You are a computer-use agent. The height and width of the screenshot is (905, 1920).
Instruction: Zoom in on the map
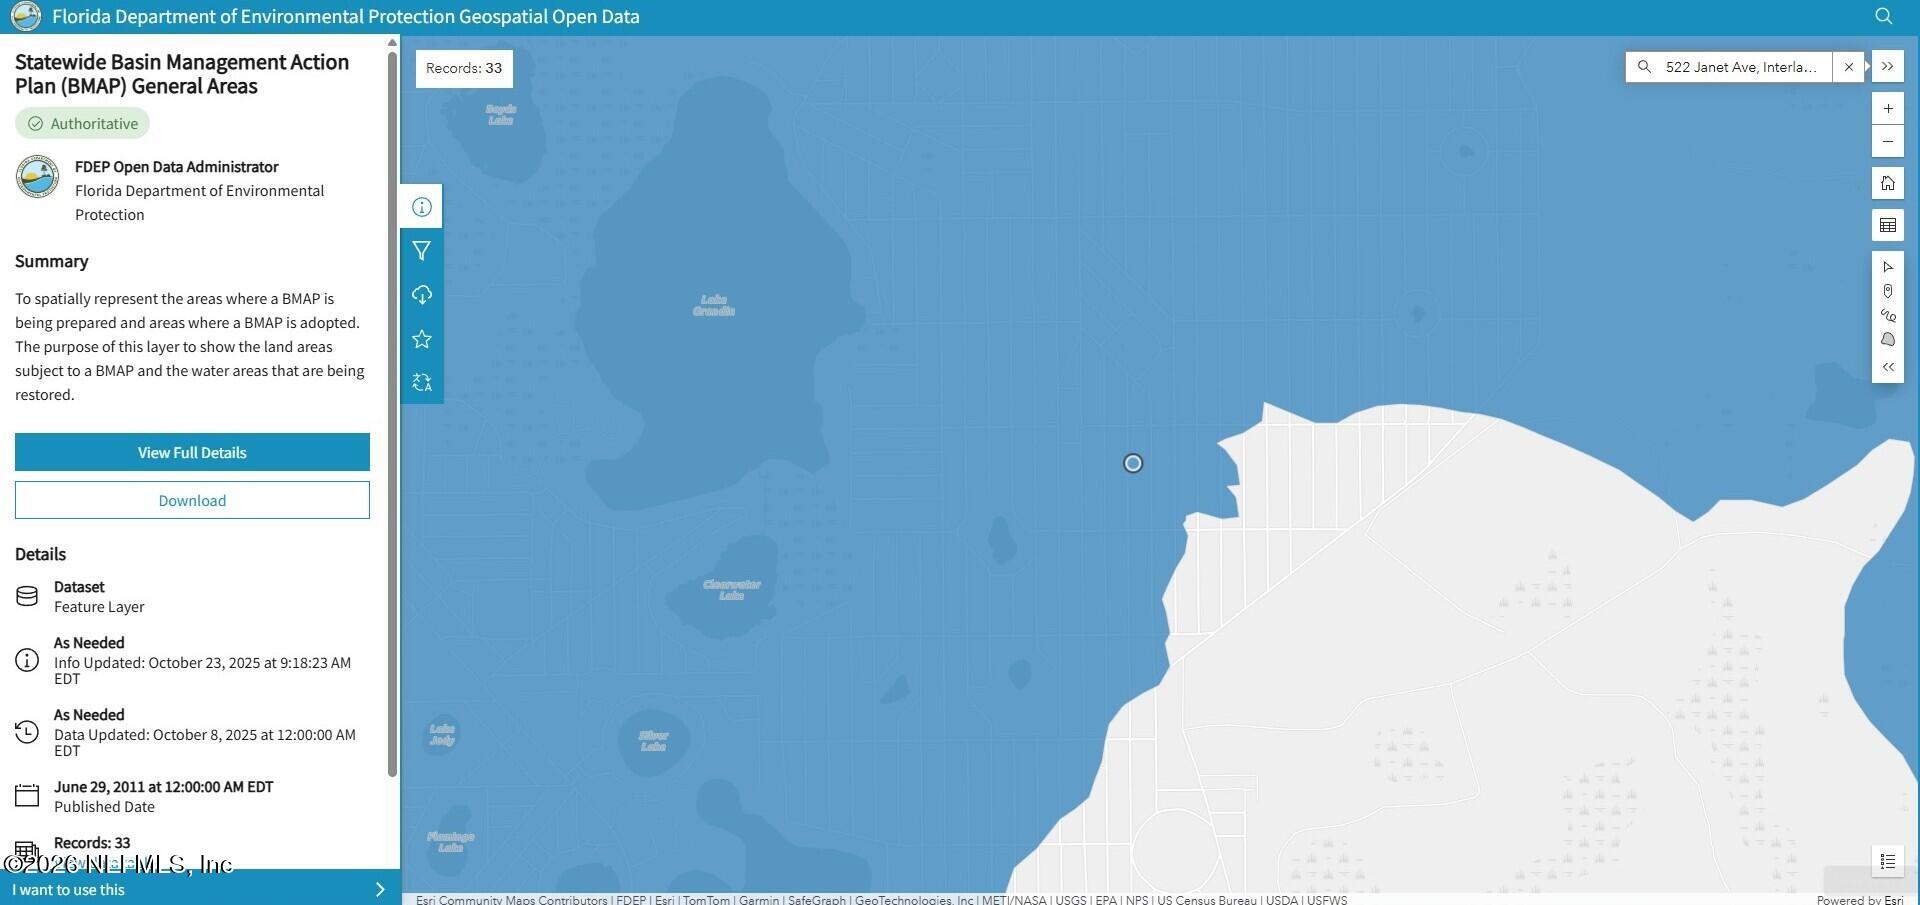pos(1887,109)
